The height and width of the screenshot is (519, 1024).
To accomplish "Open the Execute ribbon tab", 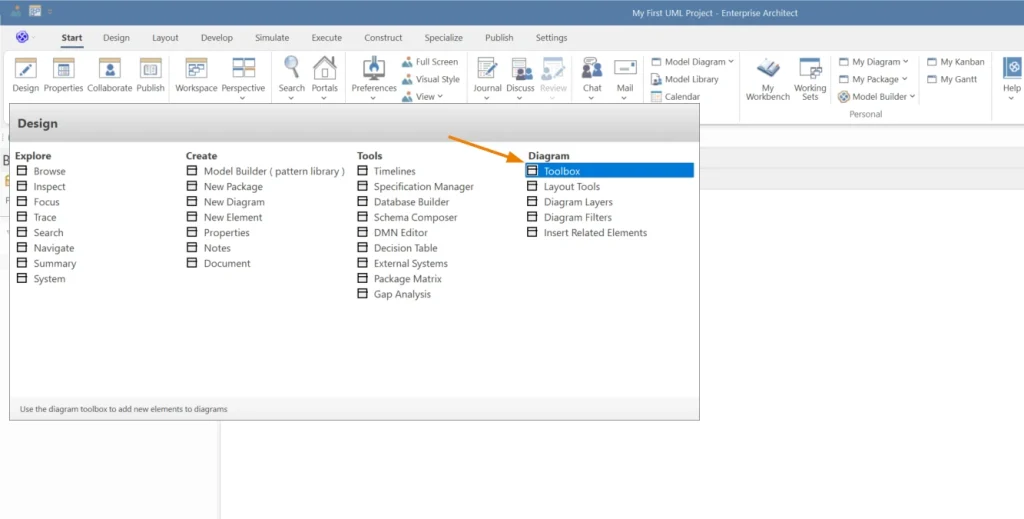I will (x=327, y=38).
